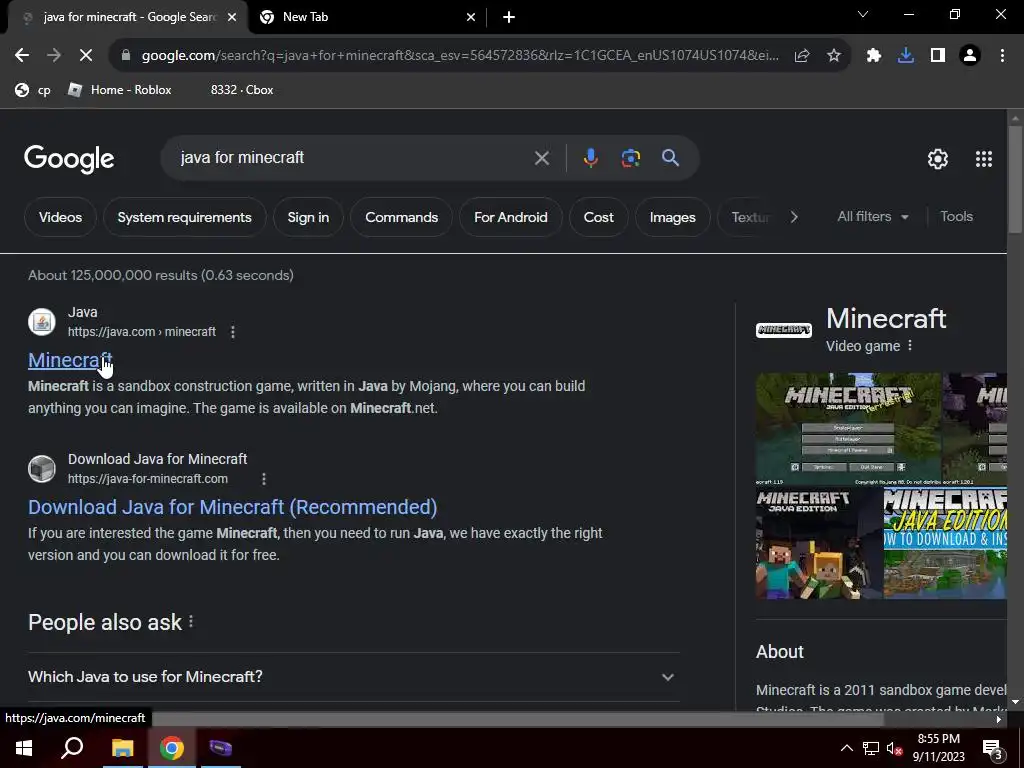Open more options for java-for-minecraft.com result
Screen dimensions: 1024x768
tap(264, 479)
